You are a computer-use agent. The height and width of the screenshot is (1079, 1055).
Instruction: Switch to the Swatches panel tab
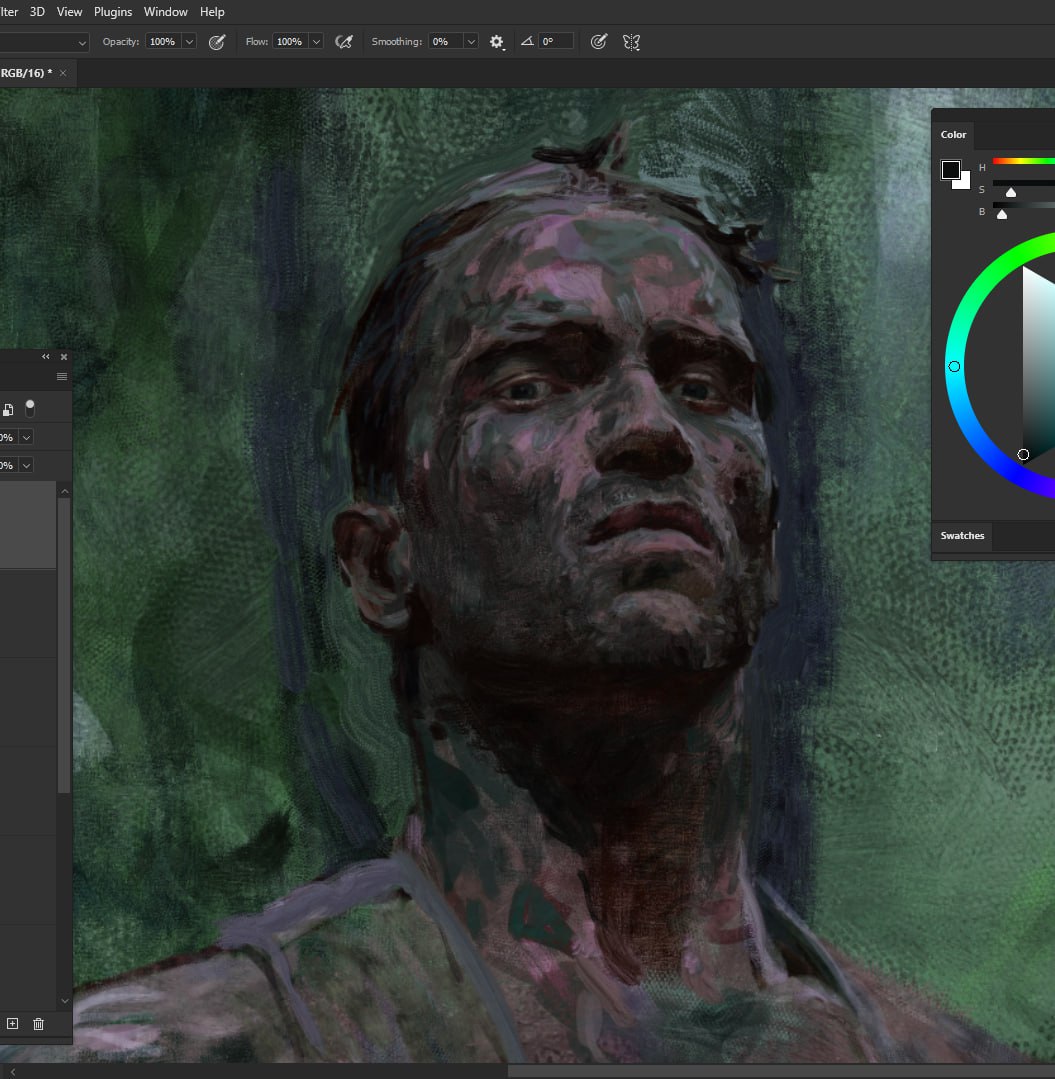tap(962, 536)
